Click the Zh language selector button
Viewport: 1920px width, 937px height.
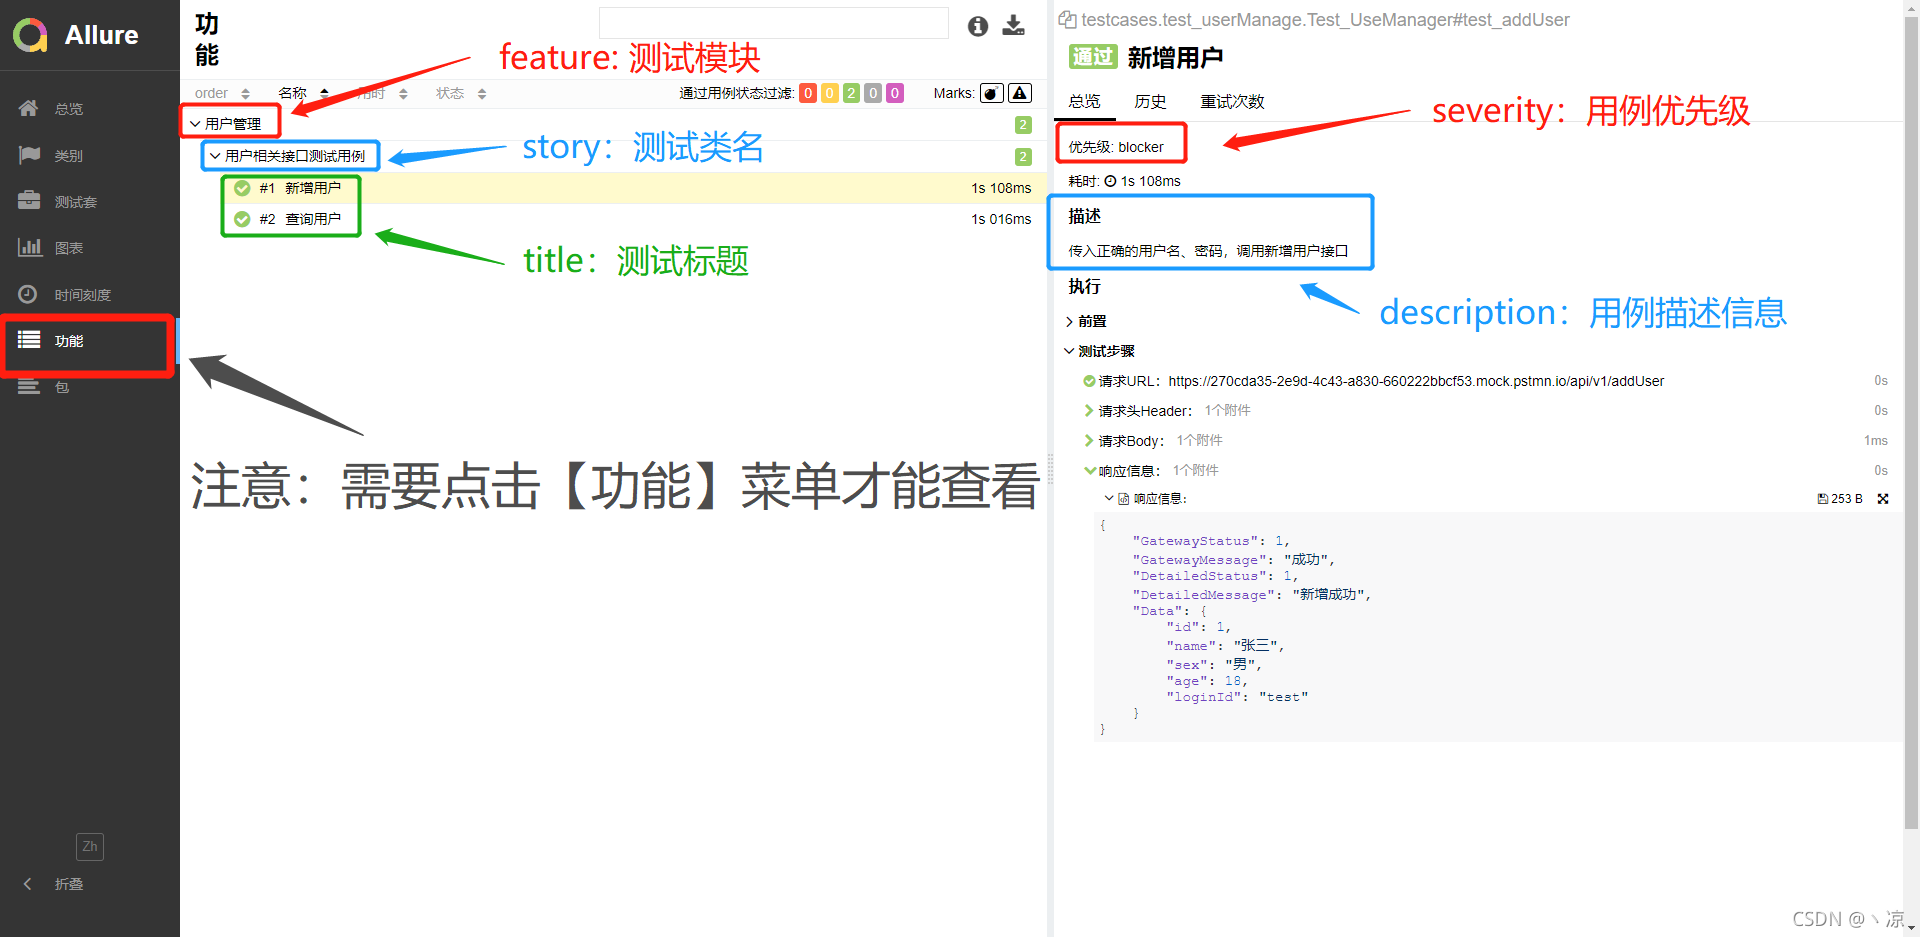[90, 846]
